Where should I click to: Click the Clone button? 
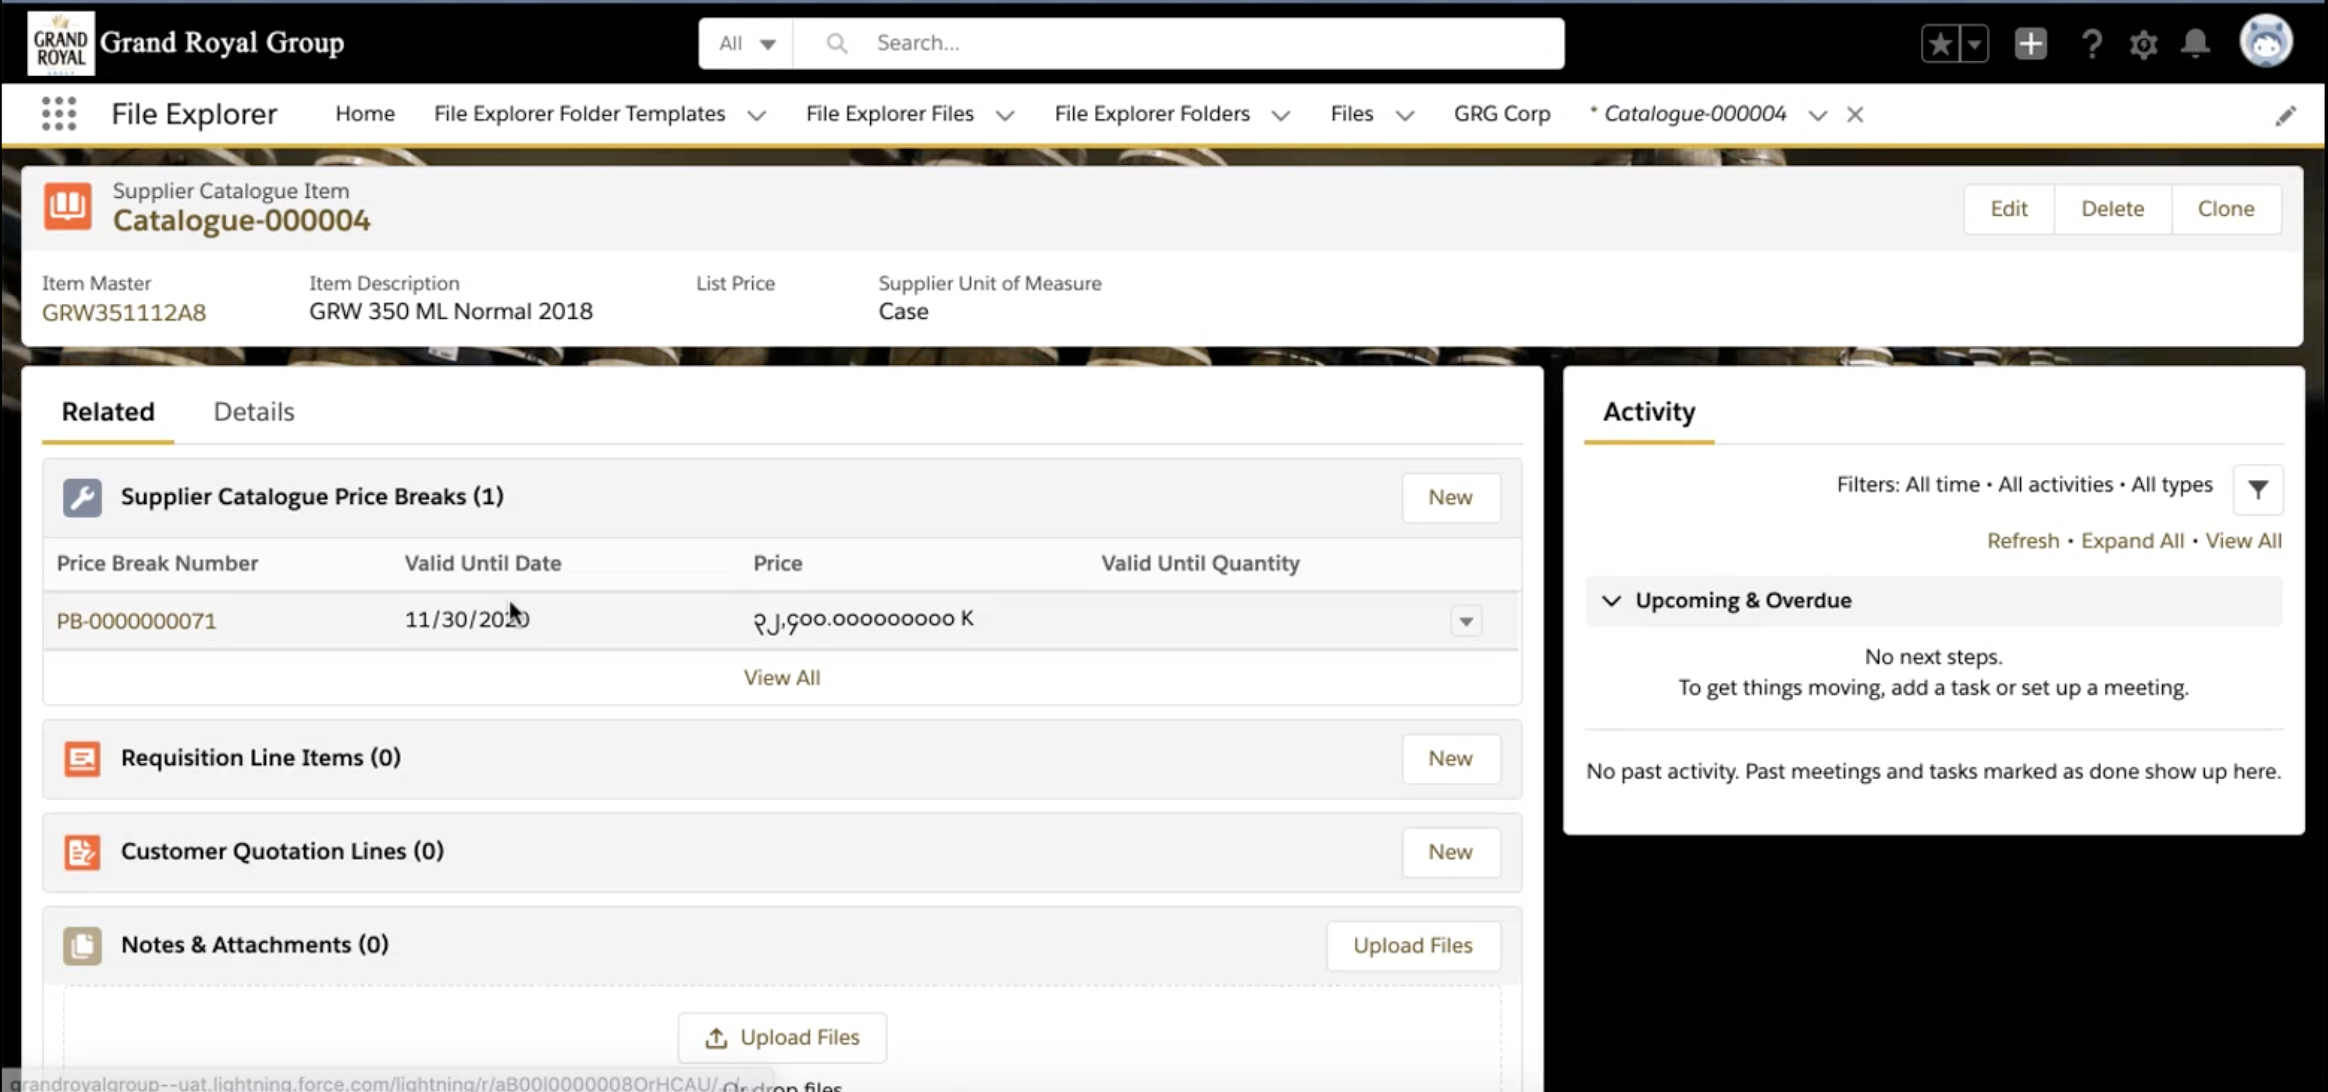(2225, 209)
